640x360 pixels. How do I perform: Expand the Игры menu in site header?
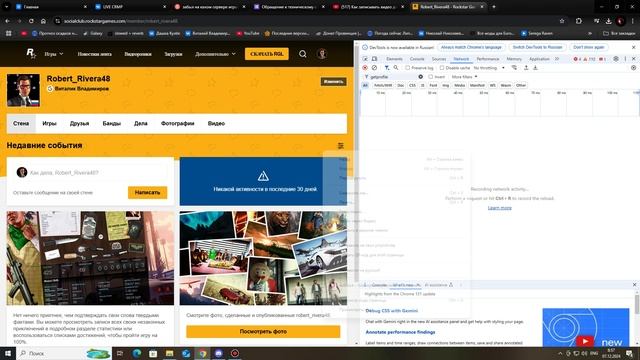(54, 54)
